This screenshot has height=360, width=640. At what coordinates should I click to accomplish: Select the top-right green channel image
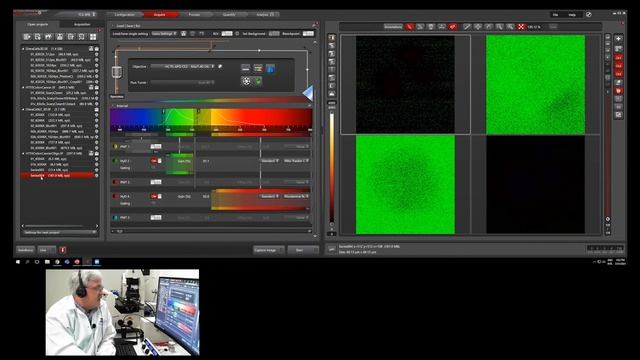(535, 84)
